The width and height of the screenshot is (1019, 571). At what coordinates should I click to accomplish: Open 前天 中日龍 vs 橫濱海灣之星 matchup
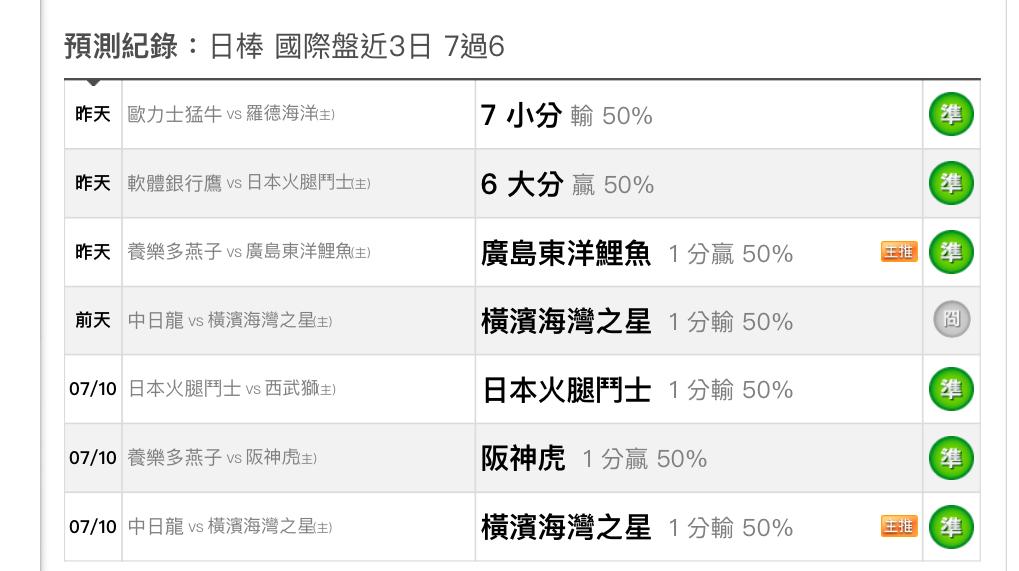230,320
